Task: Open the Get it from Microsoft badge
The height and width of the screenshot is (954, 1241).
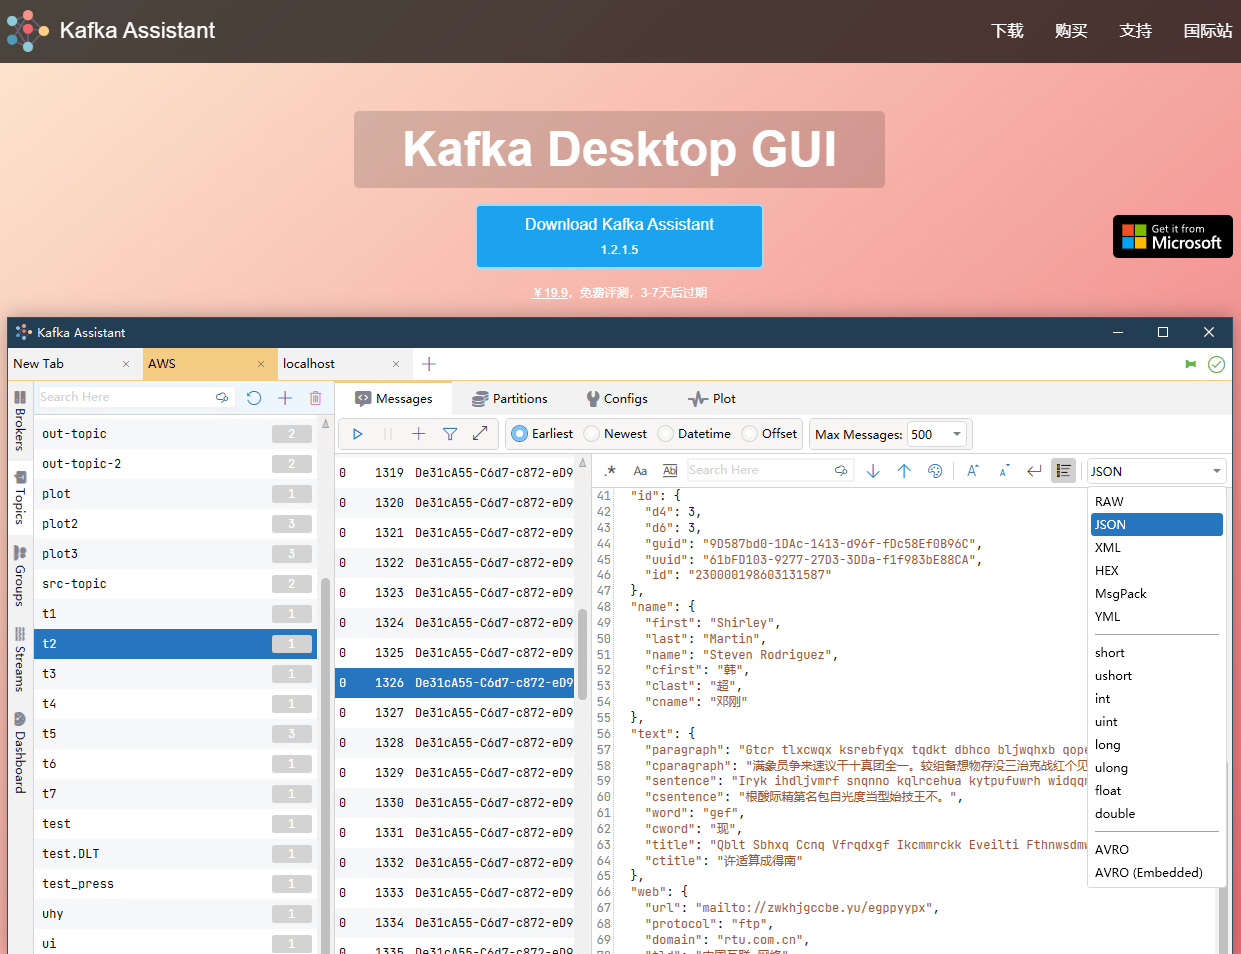Action: (x=1172, y=236)
